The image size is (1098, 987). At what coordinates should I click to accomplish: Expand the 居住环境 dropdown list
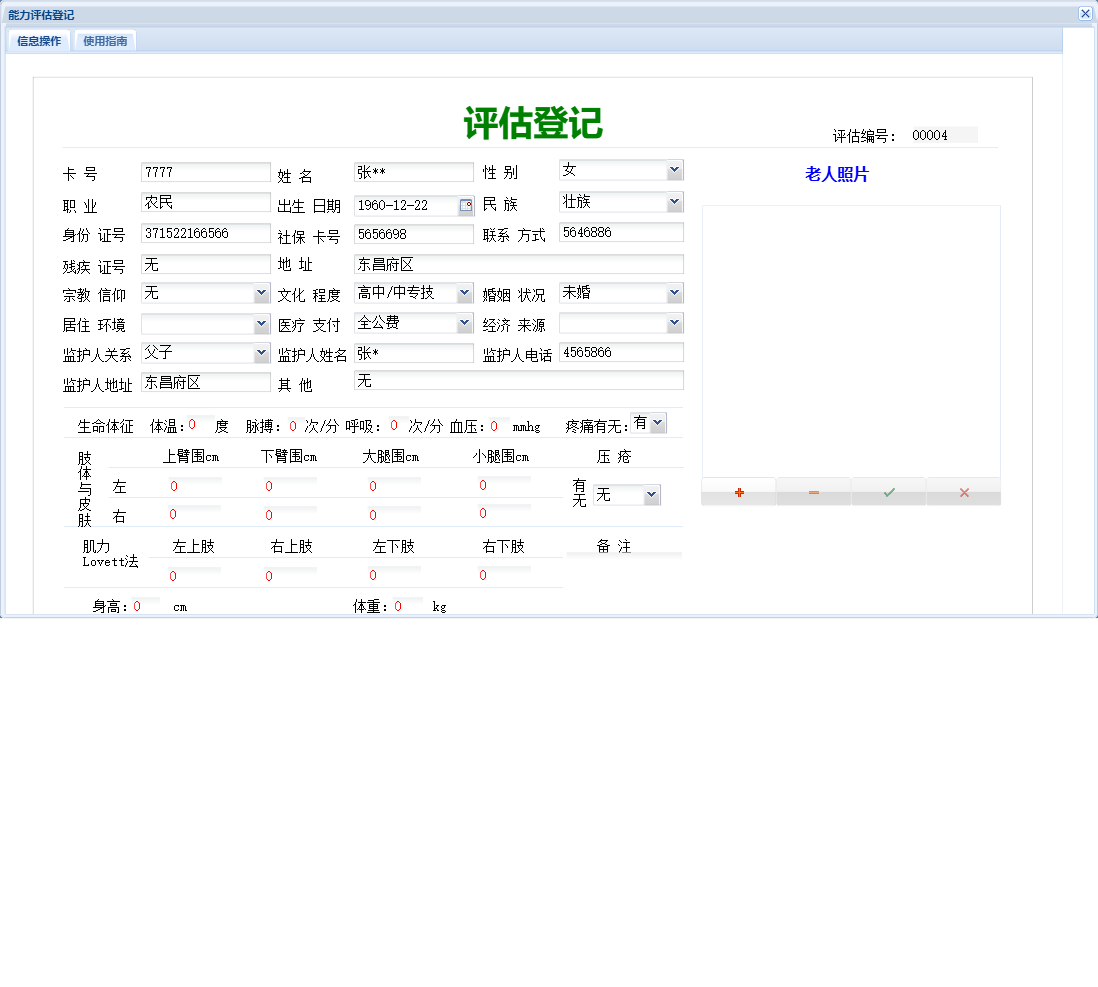(261, 322)
